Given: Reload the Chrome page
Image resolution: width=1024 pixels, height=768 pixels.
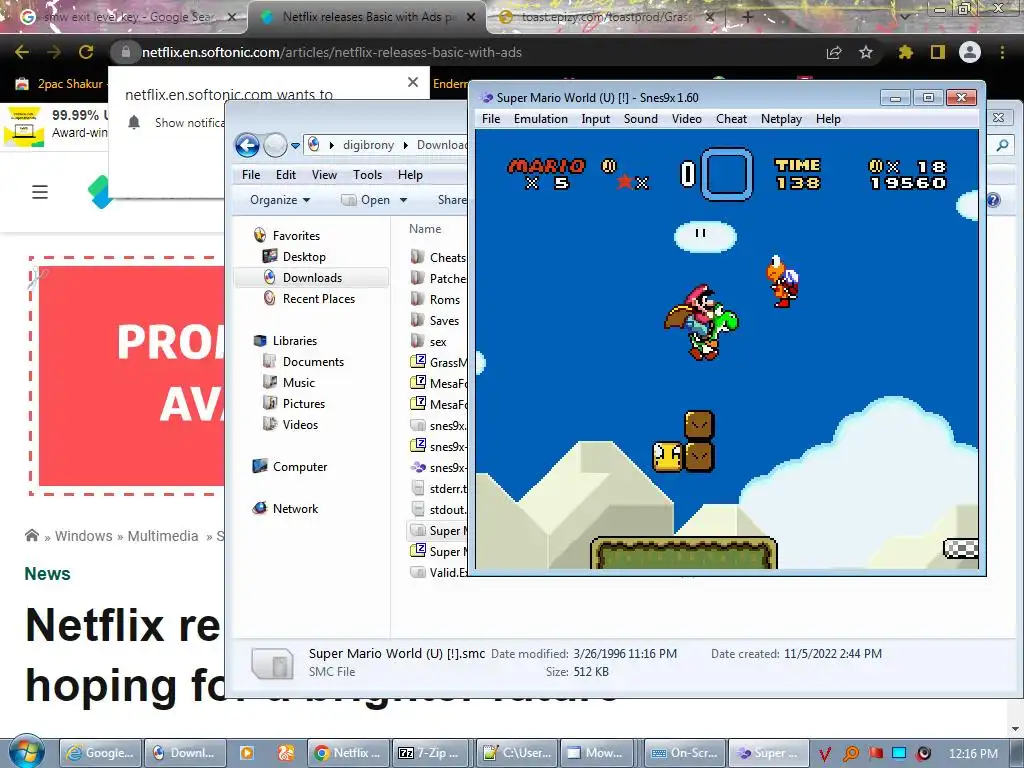Looking at the screenshot, I should [86, 52].
